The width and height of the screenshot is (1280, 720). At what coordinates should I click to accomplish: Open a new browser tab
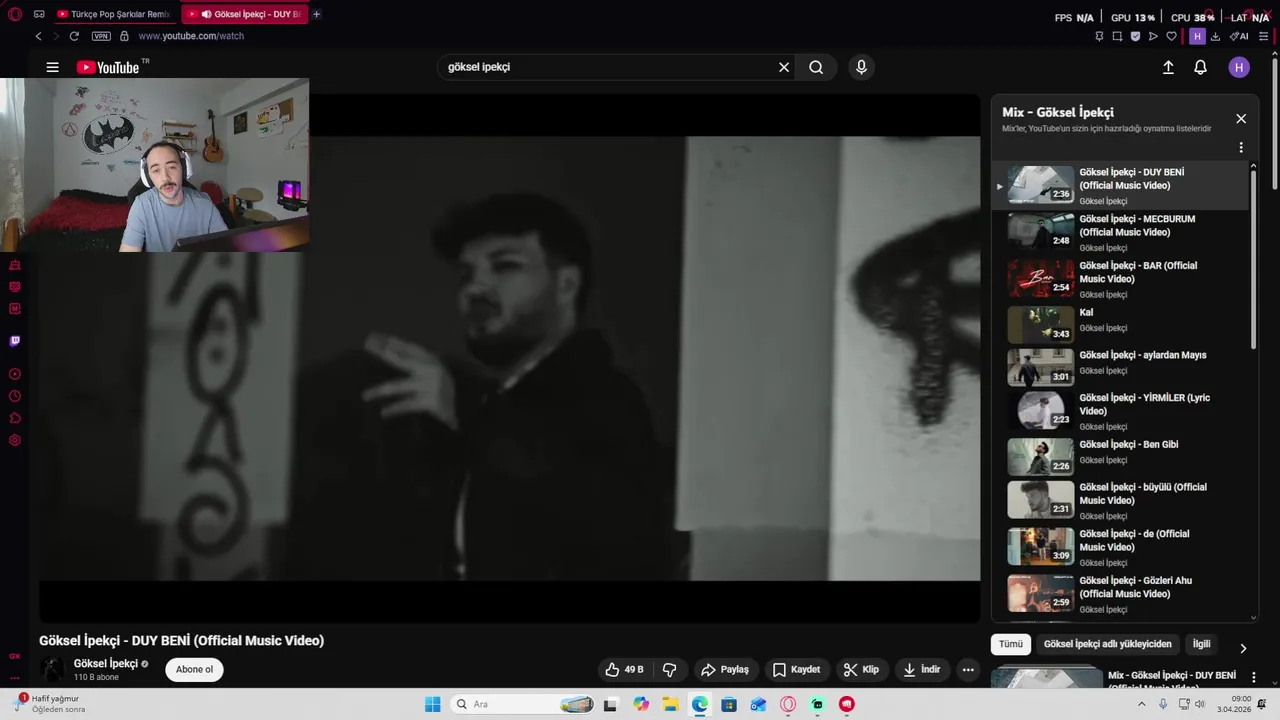[317, 14]
